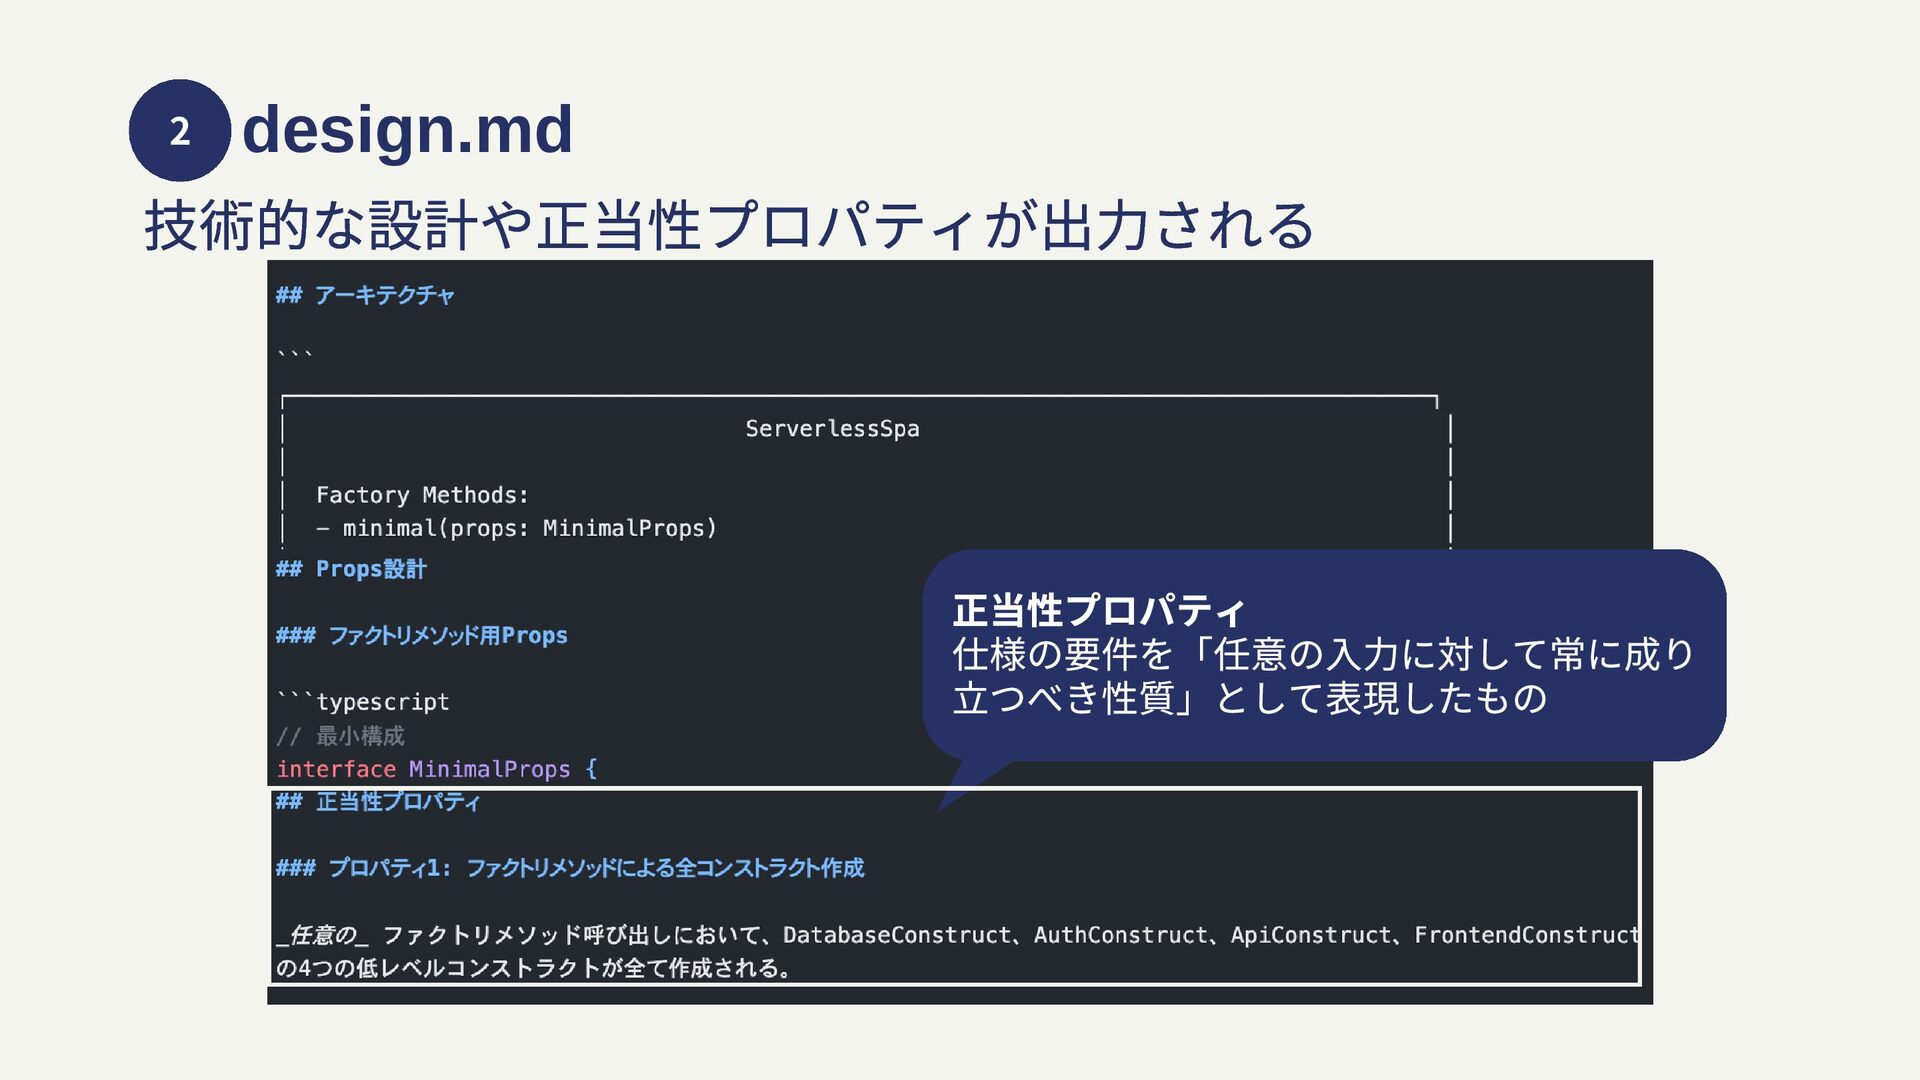Click the ### ファクトリメソッド用Props heading
This screenshot has width=1920, height=1080.
click(421, 636)
